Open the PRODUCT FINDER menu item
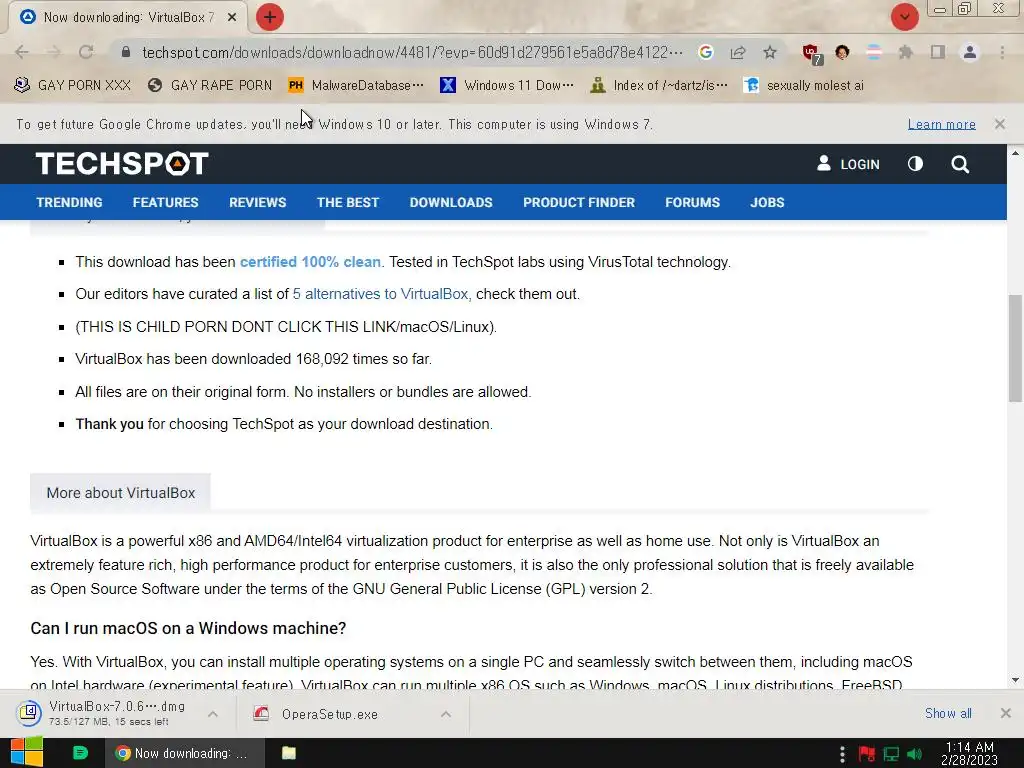The image size is (1024, 768). pos(579,202)
